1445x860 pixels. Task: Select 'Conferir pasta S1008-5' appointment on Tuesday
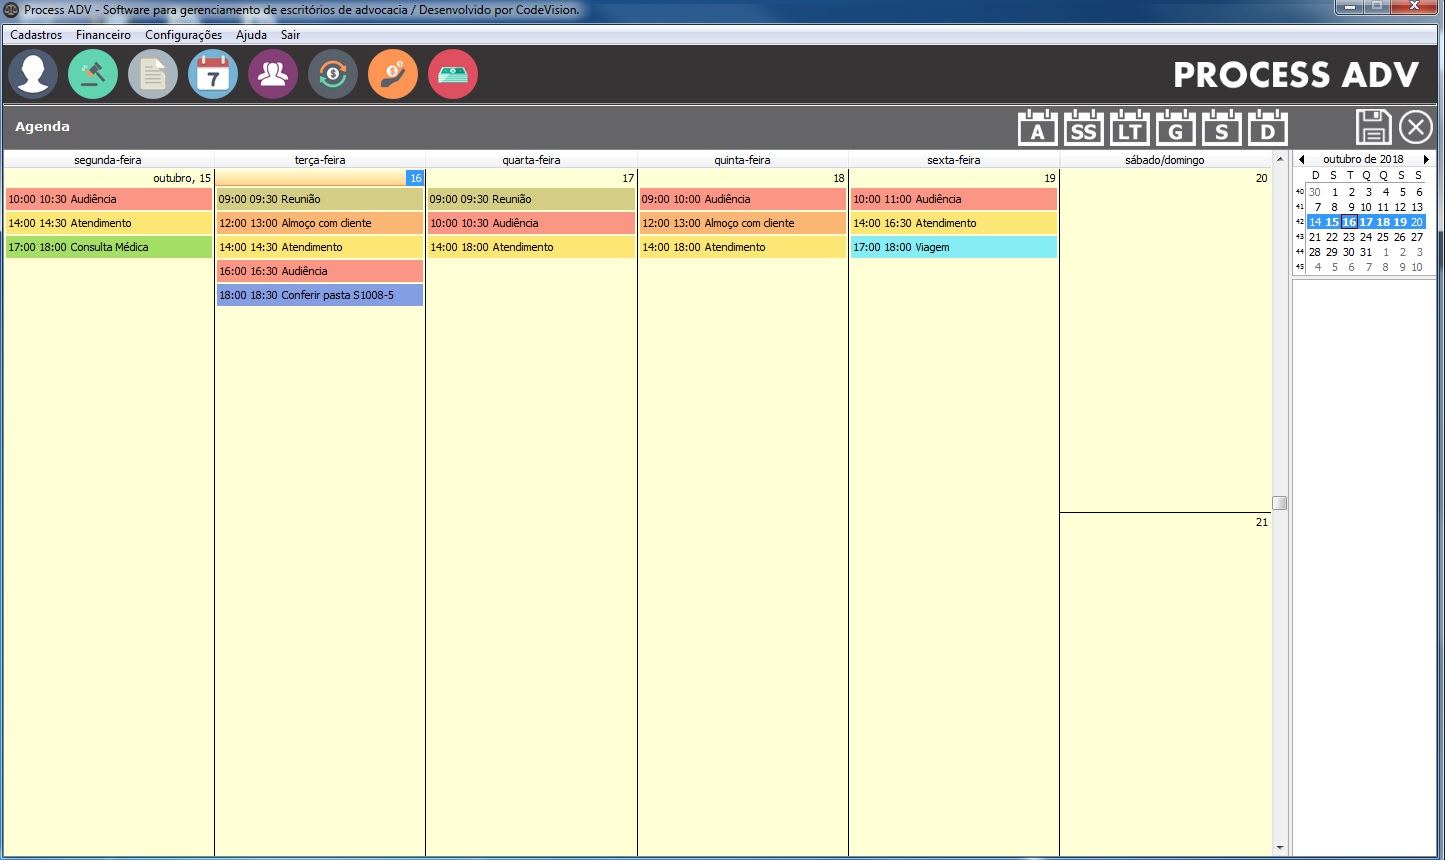point(320,295)
